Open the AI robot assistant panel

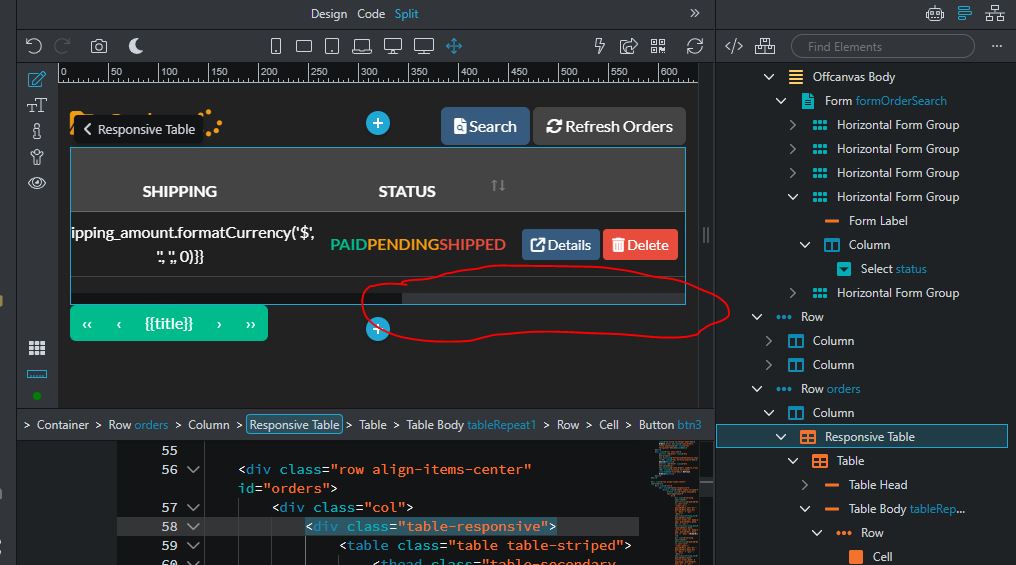934,14
